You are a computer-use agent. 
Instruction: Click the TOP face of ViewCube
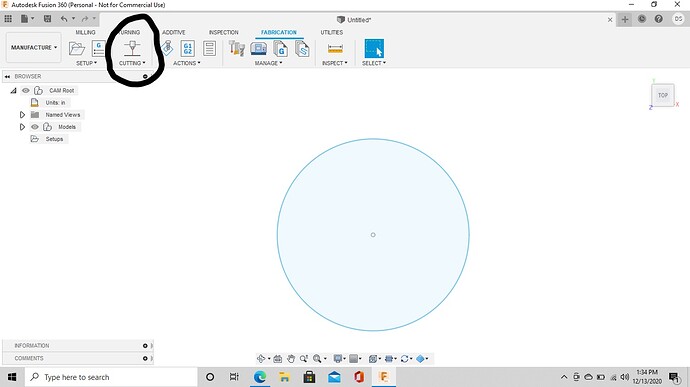click(x=663, y=95)
